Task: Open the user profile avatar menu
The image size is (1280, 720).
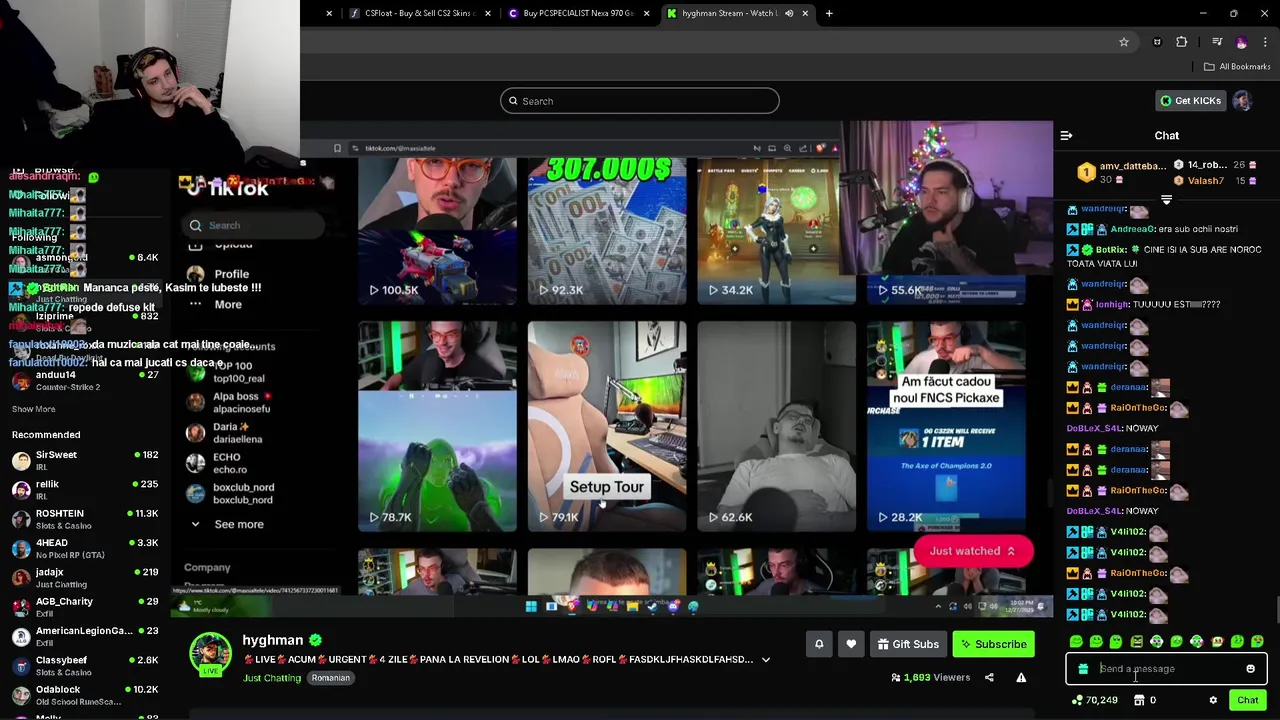Action: (1242, 101)
